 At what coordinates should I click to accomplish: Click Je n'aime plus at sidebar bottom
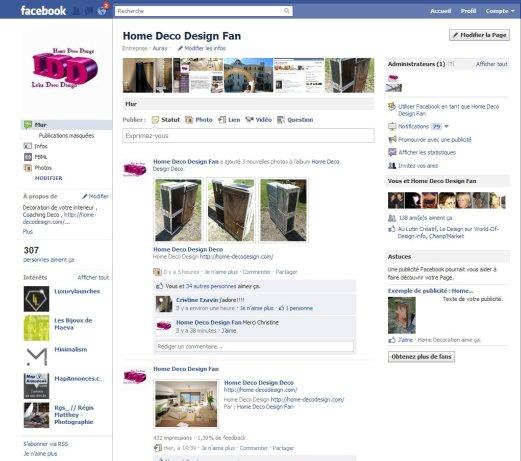coord(40,454)
